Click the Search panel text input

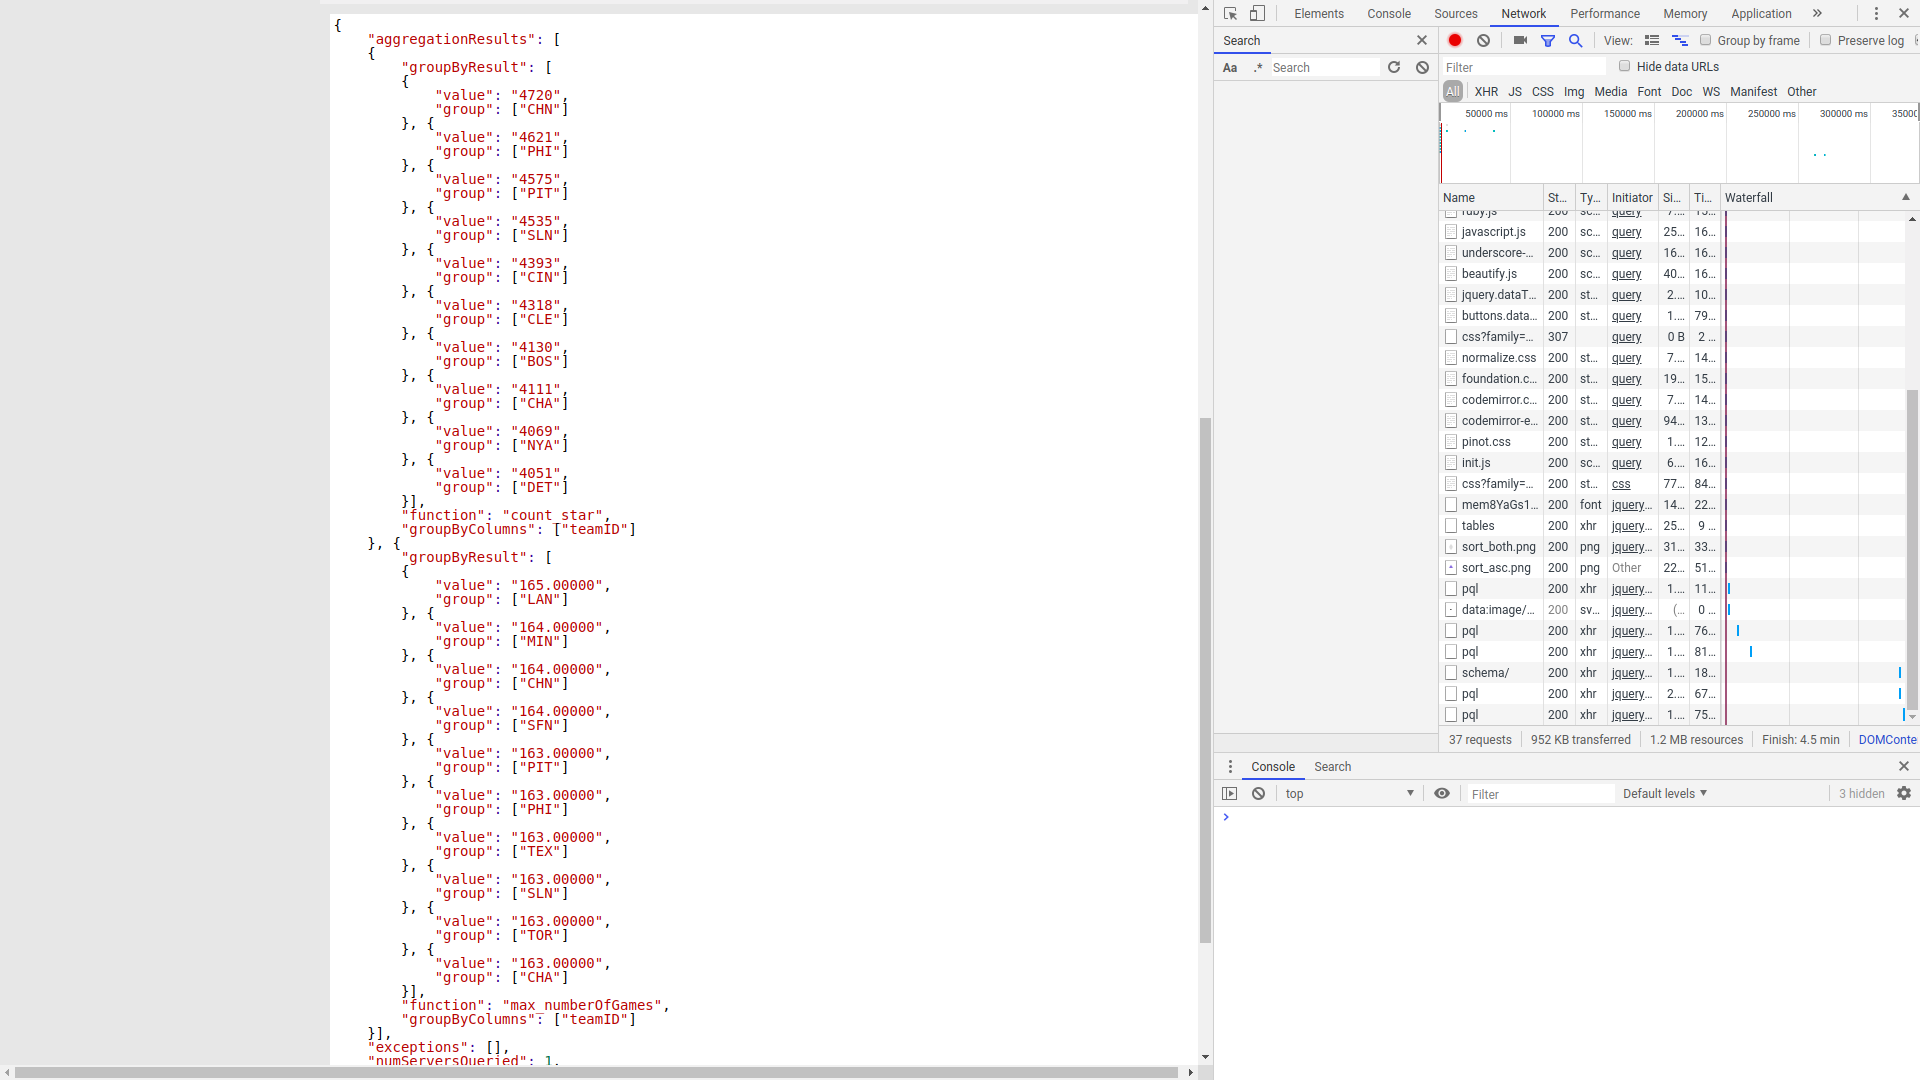coord(1324,67)
